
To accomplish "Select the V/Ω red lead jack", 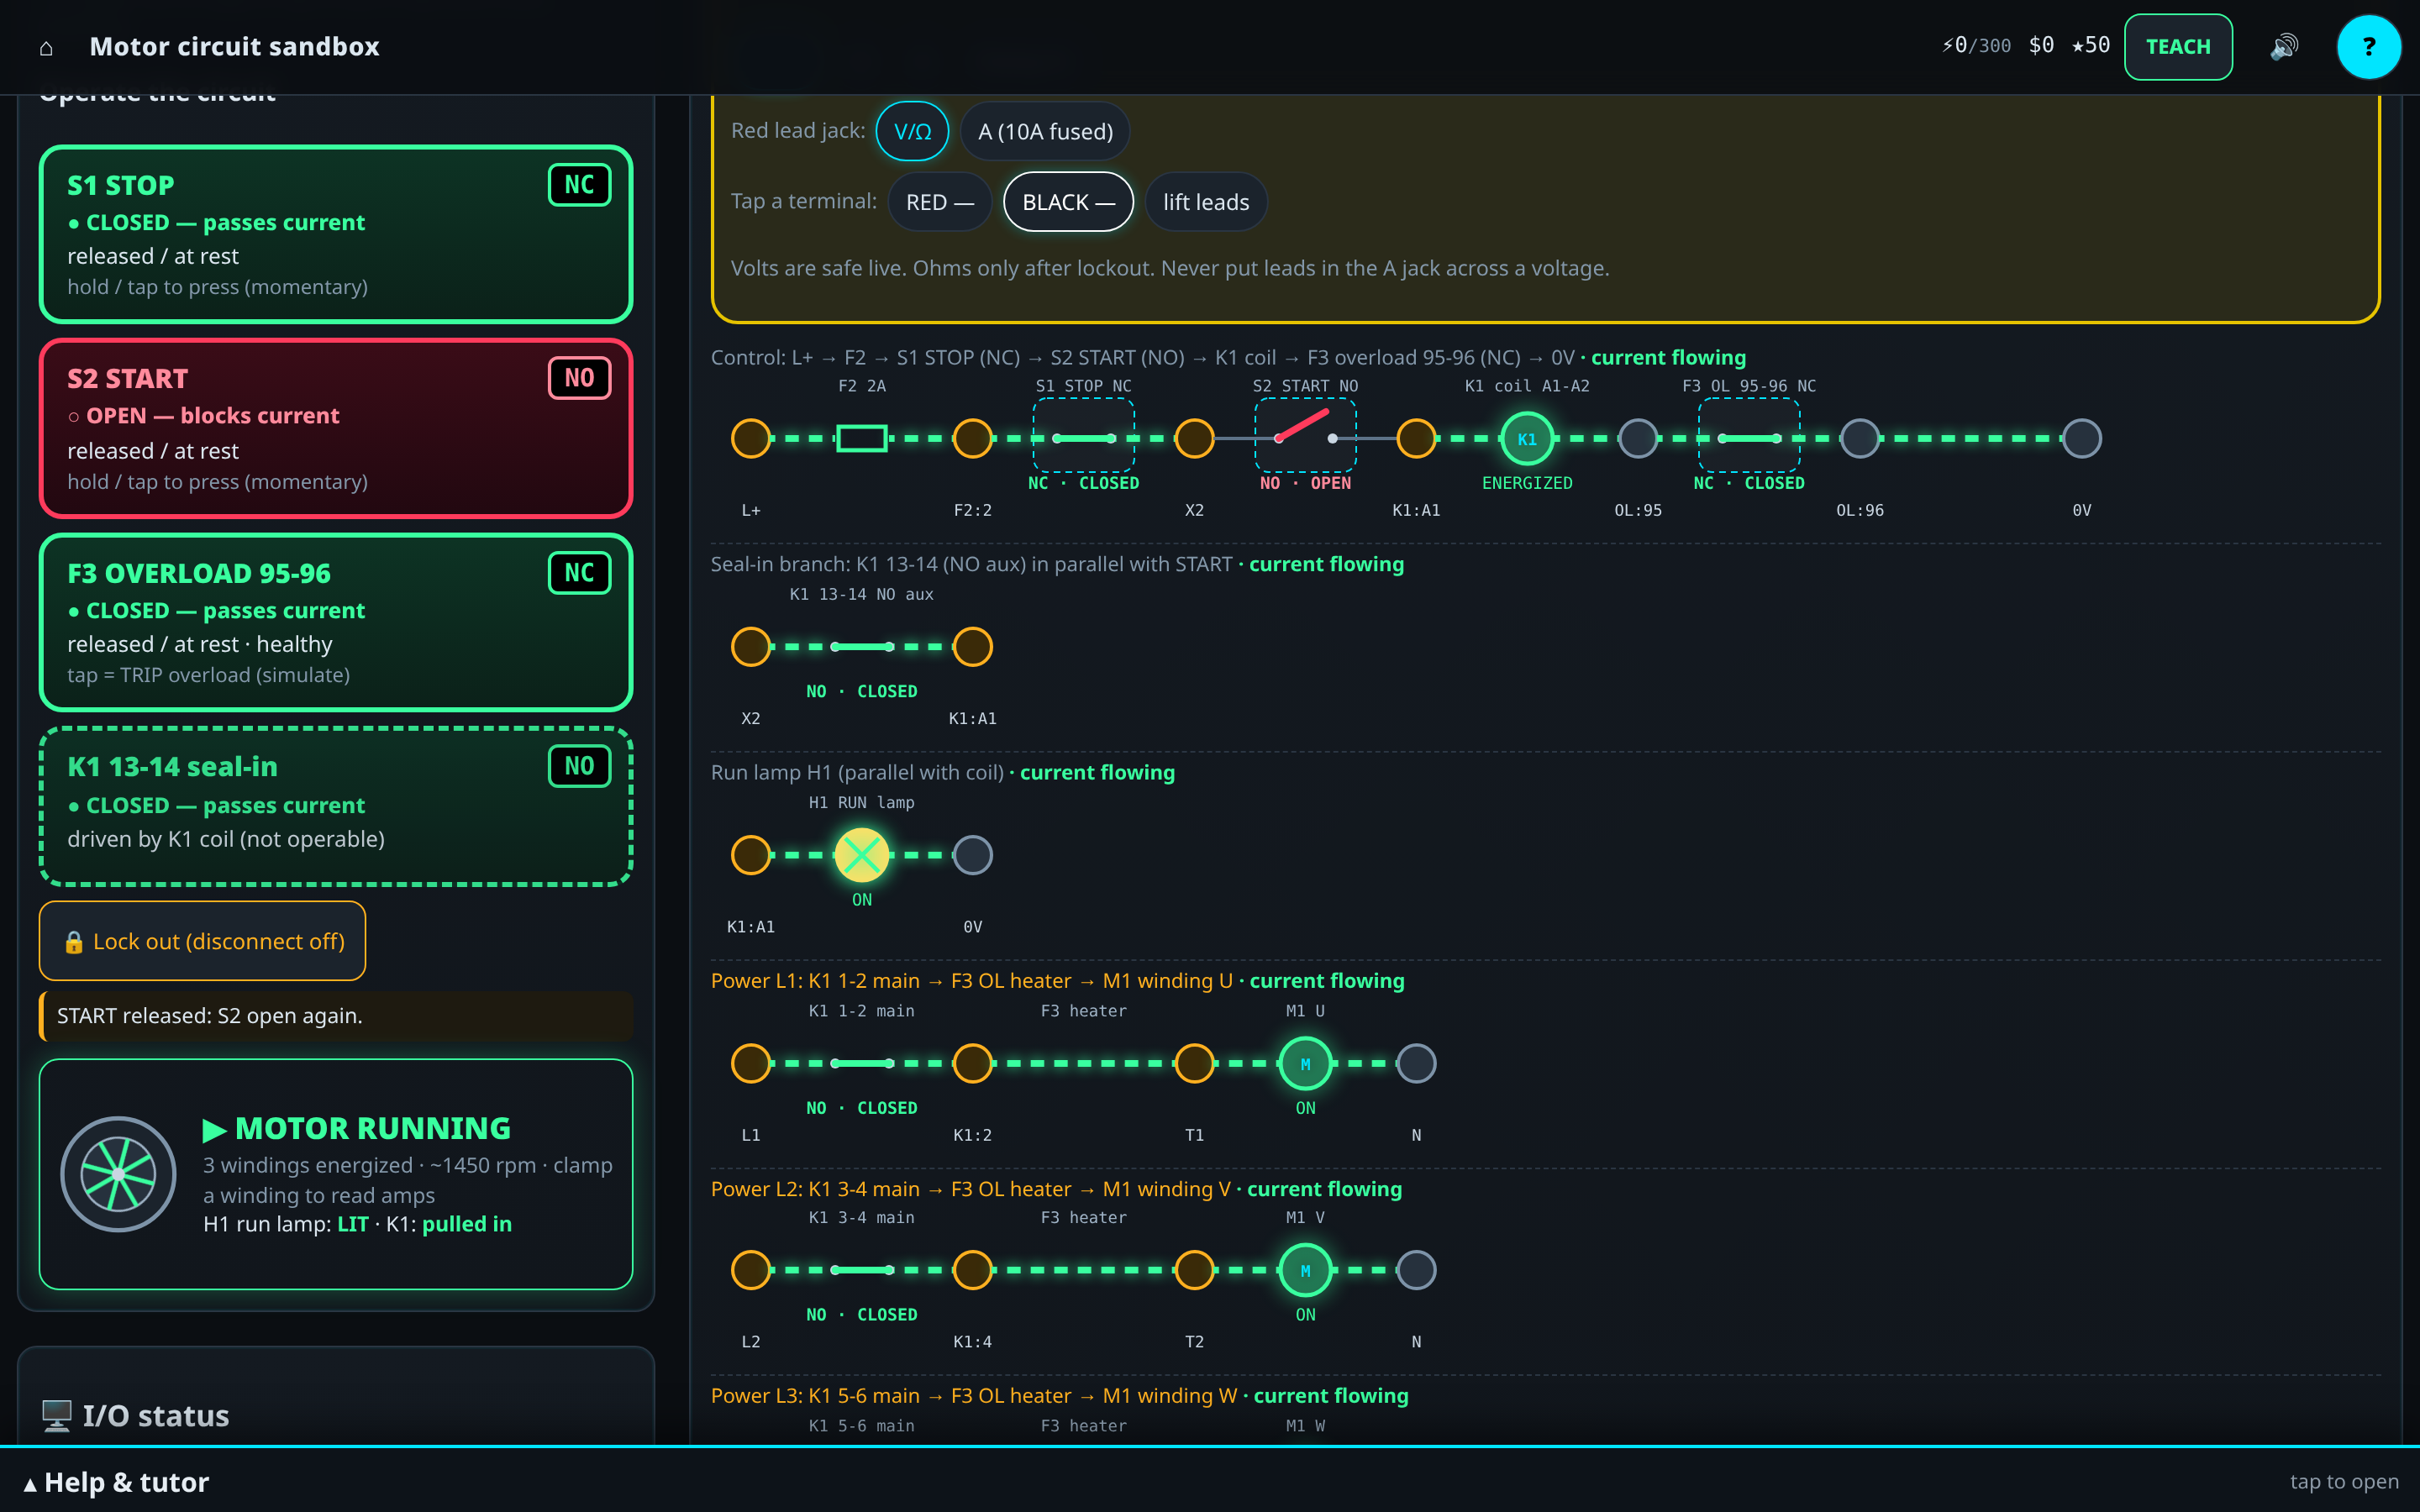I will (912, 131).
